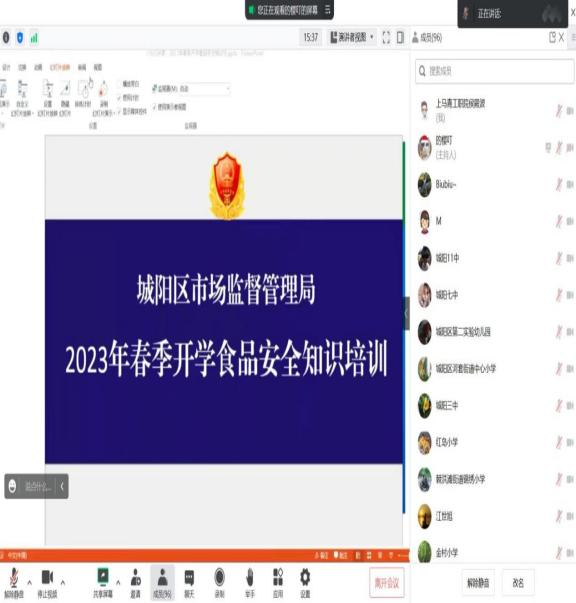
Task: Click the meeting info icon at top-left
Action: 6,38
